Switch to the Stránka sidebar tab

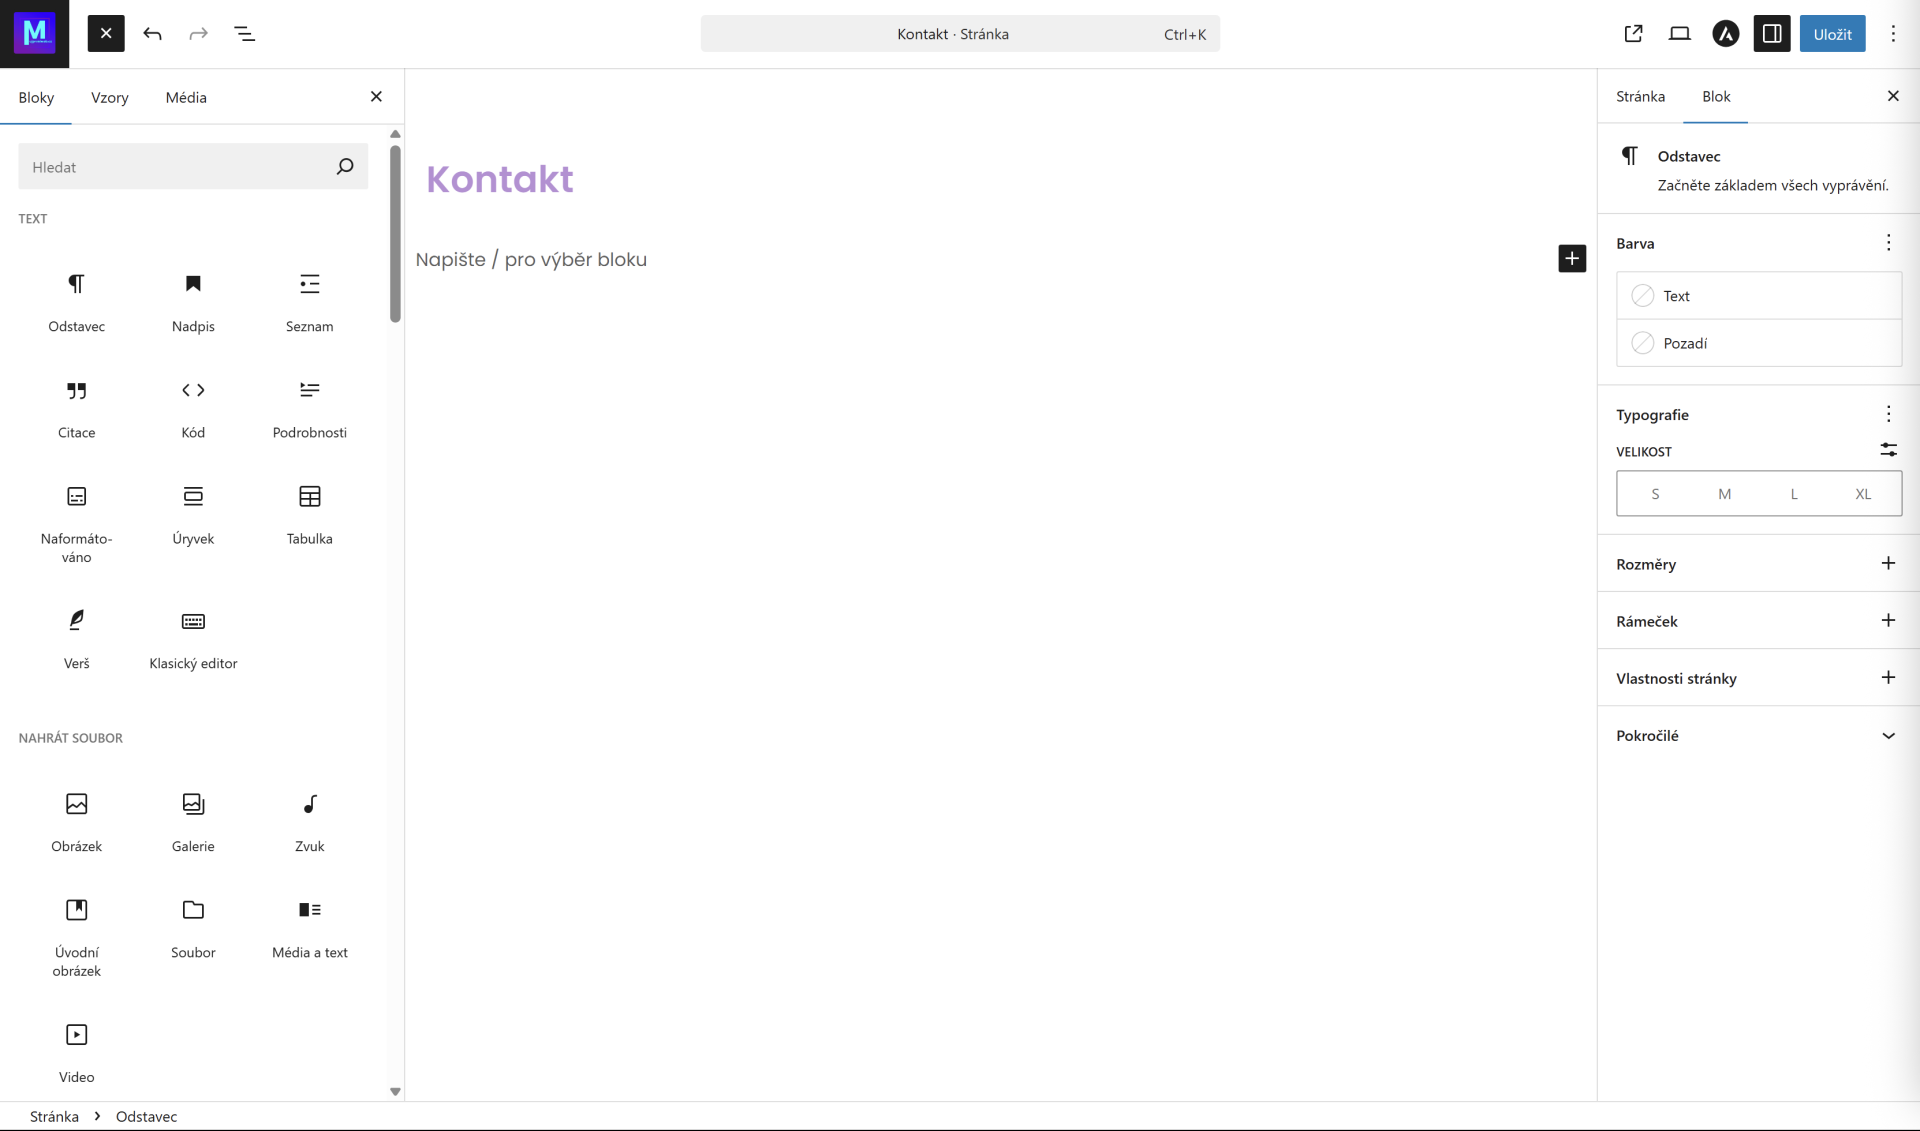1640,96
